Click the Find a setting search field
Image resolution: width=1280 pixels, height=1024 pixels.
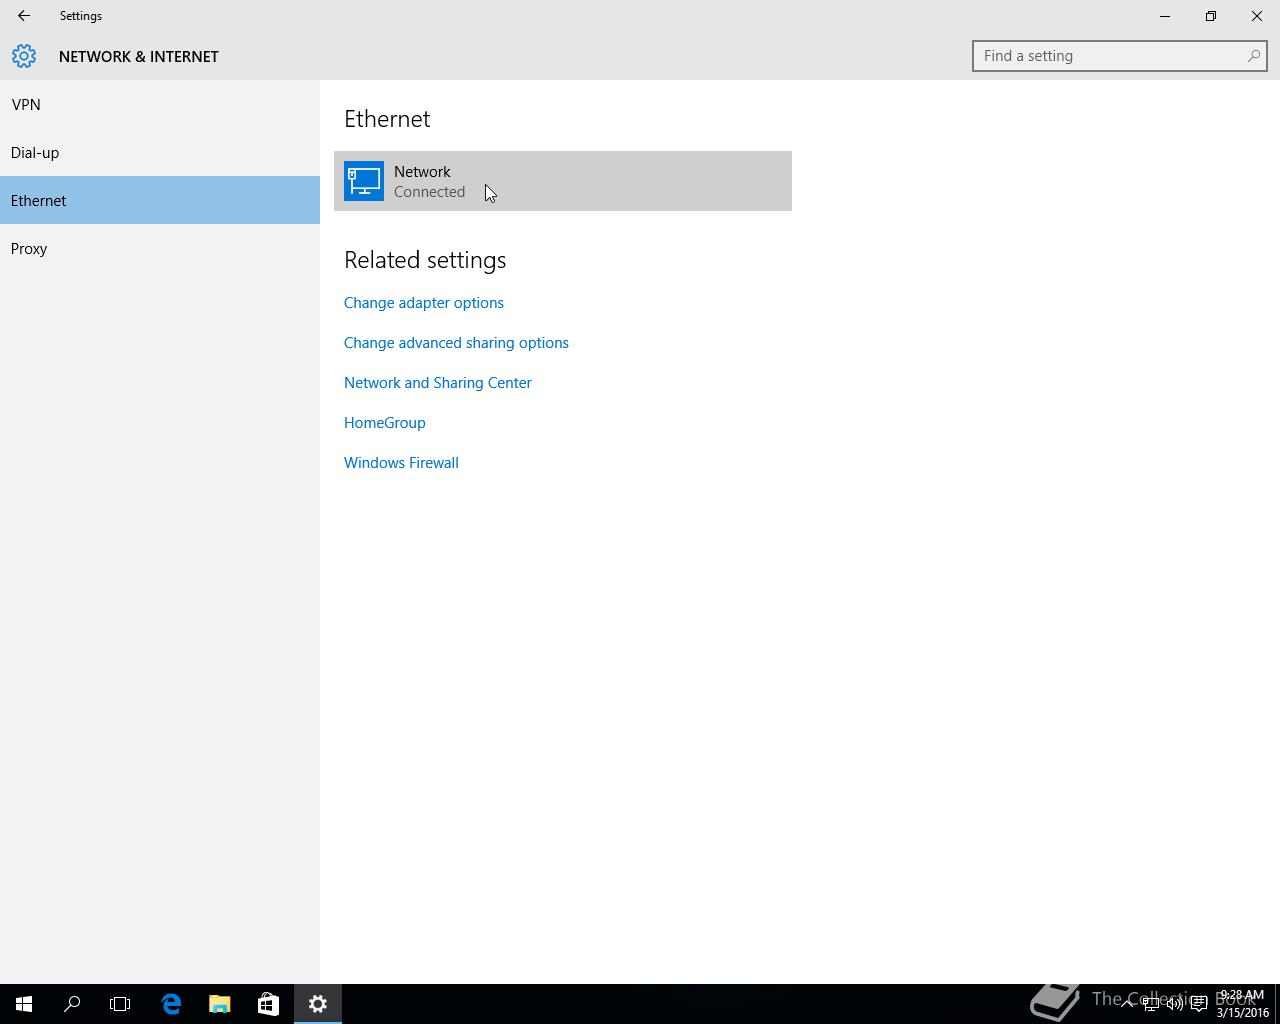point(1110,56)
